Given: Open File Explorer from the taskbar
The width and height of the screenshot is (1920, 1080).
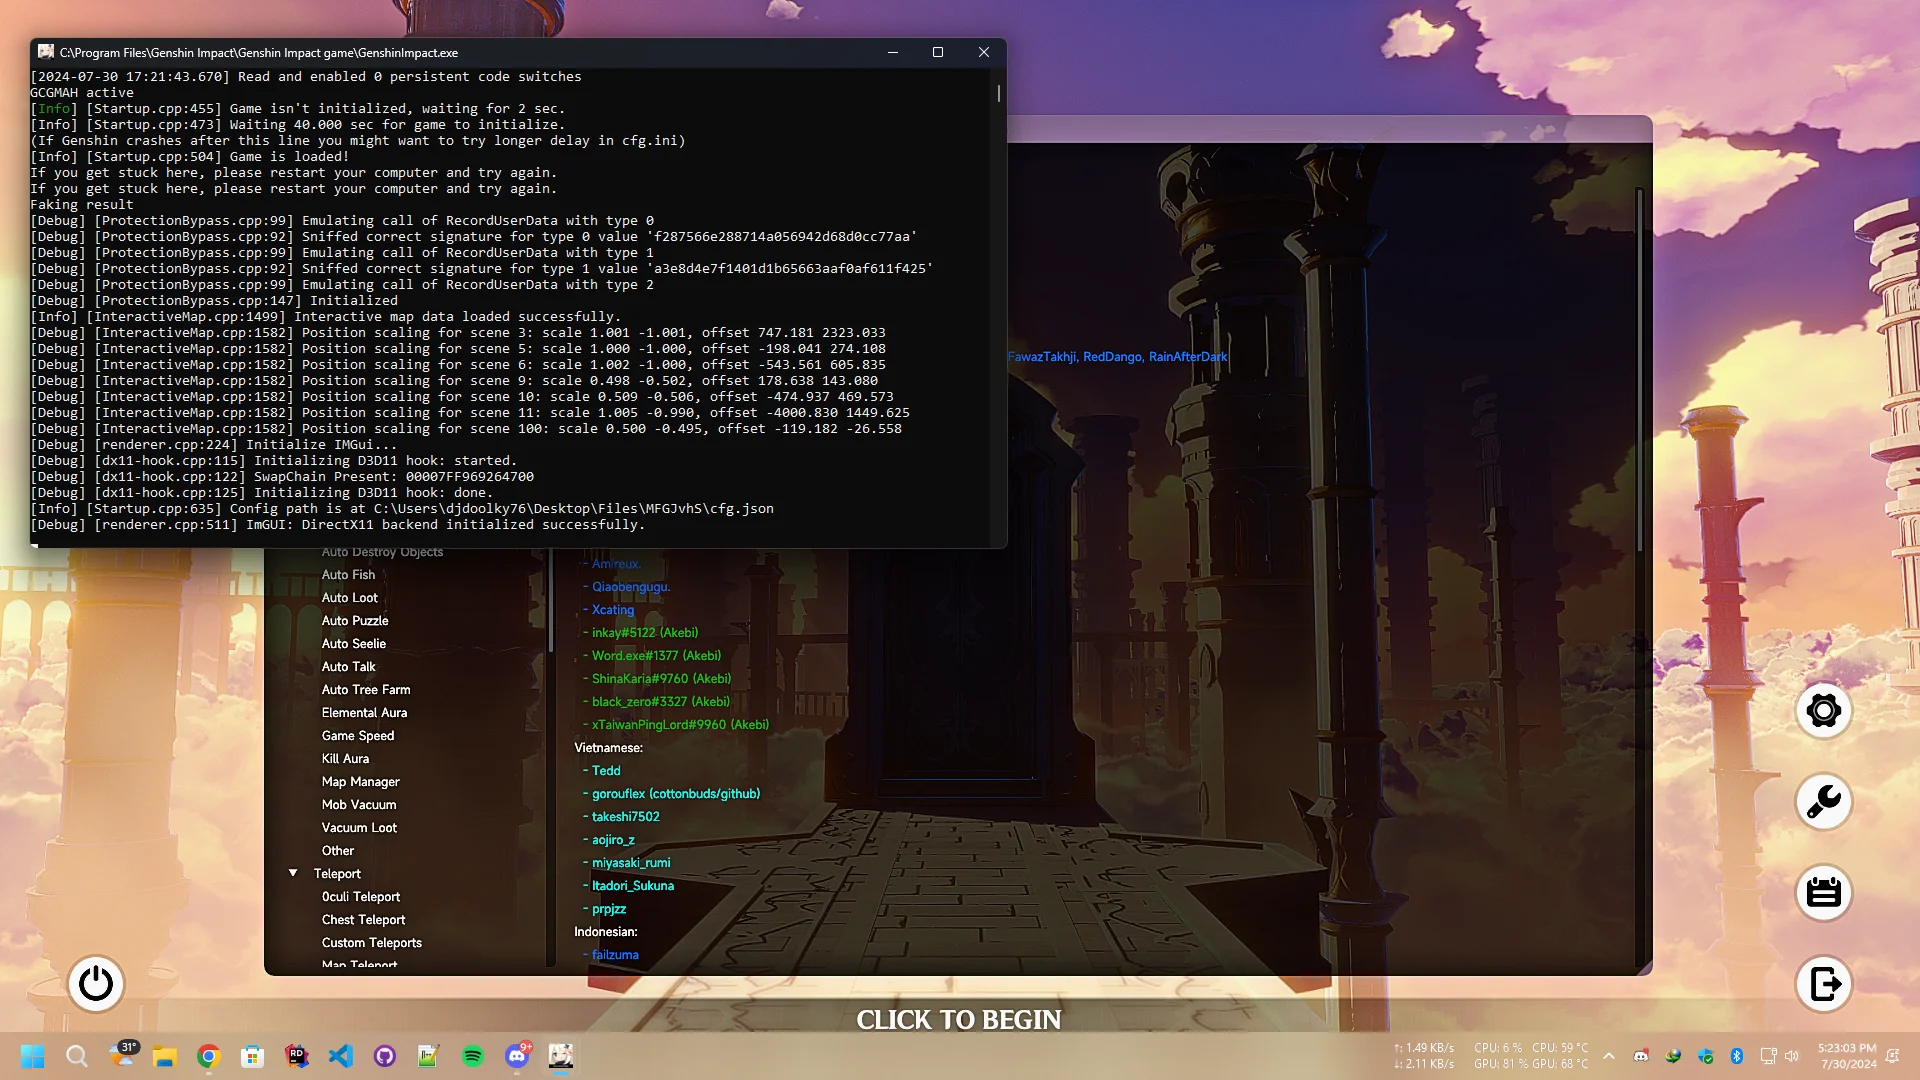Looking at the screenshot, I should point(165,1056).
